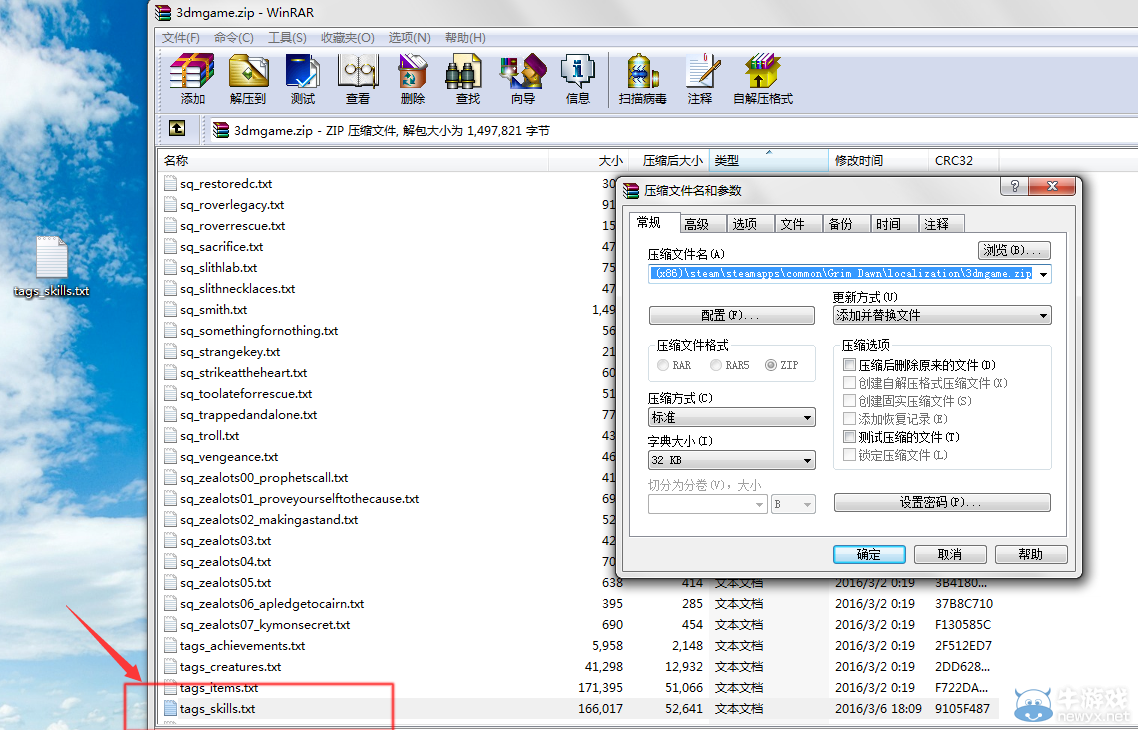Click the tags_creatures.txt file icon
The height and width of the screenshot is (730, 1138).
(171, 667)
